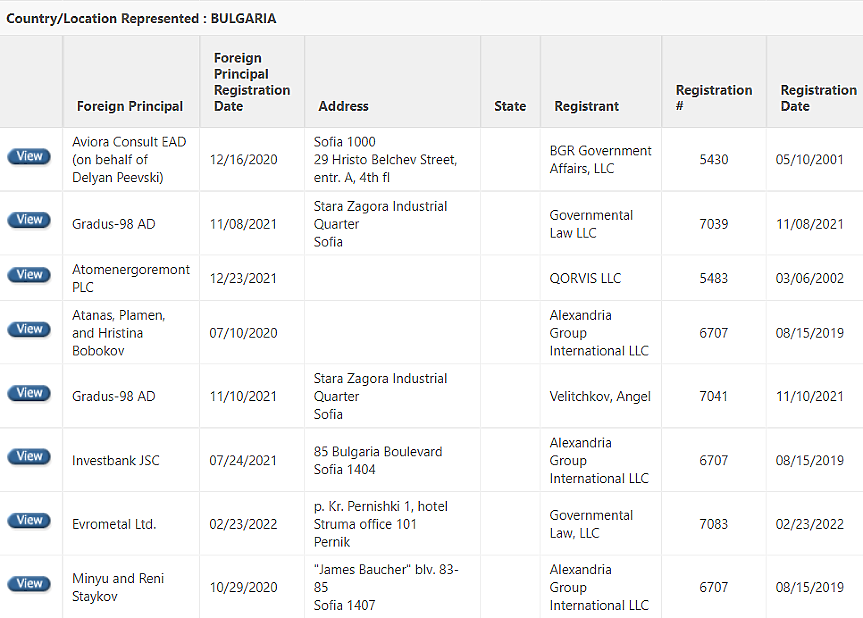Click View for Gradus-98 AD with Velitchkov, Angel
863x618 pixels.
pyautogui.click(x=30, y=393)
